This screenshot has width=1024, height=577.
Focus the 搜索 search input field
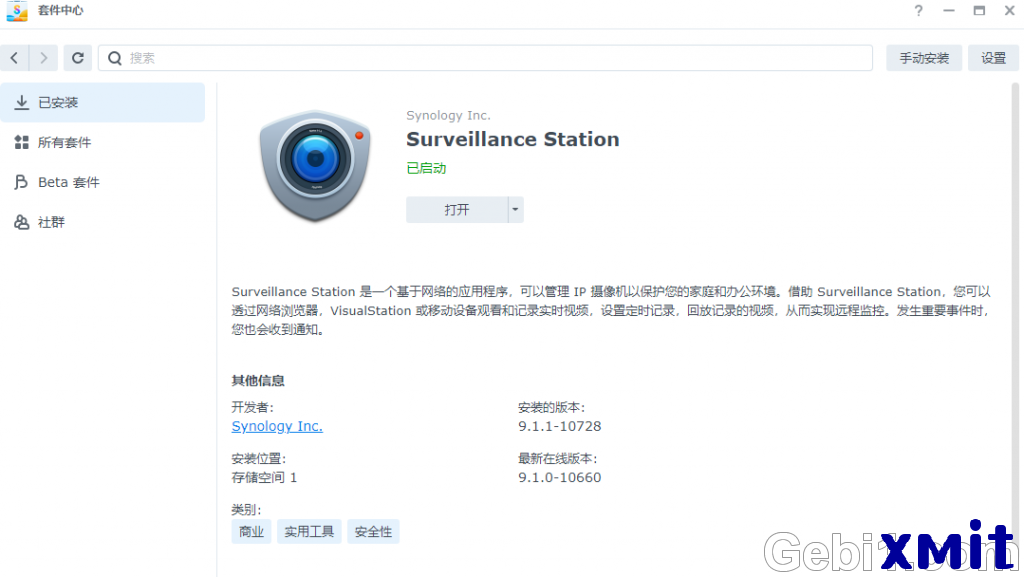485,58
